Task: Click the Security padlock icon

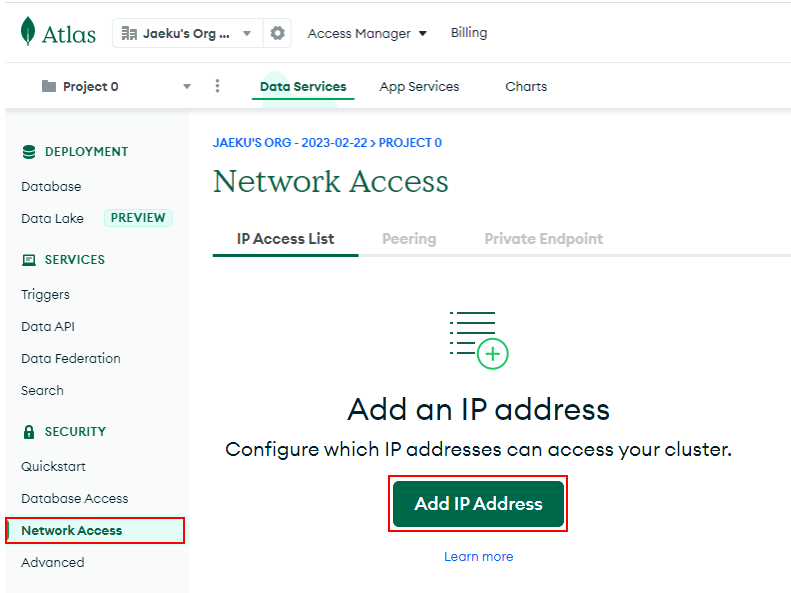Action: pos(29,432)
